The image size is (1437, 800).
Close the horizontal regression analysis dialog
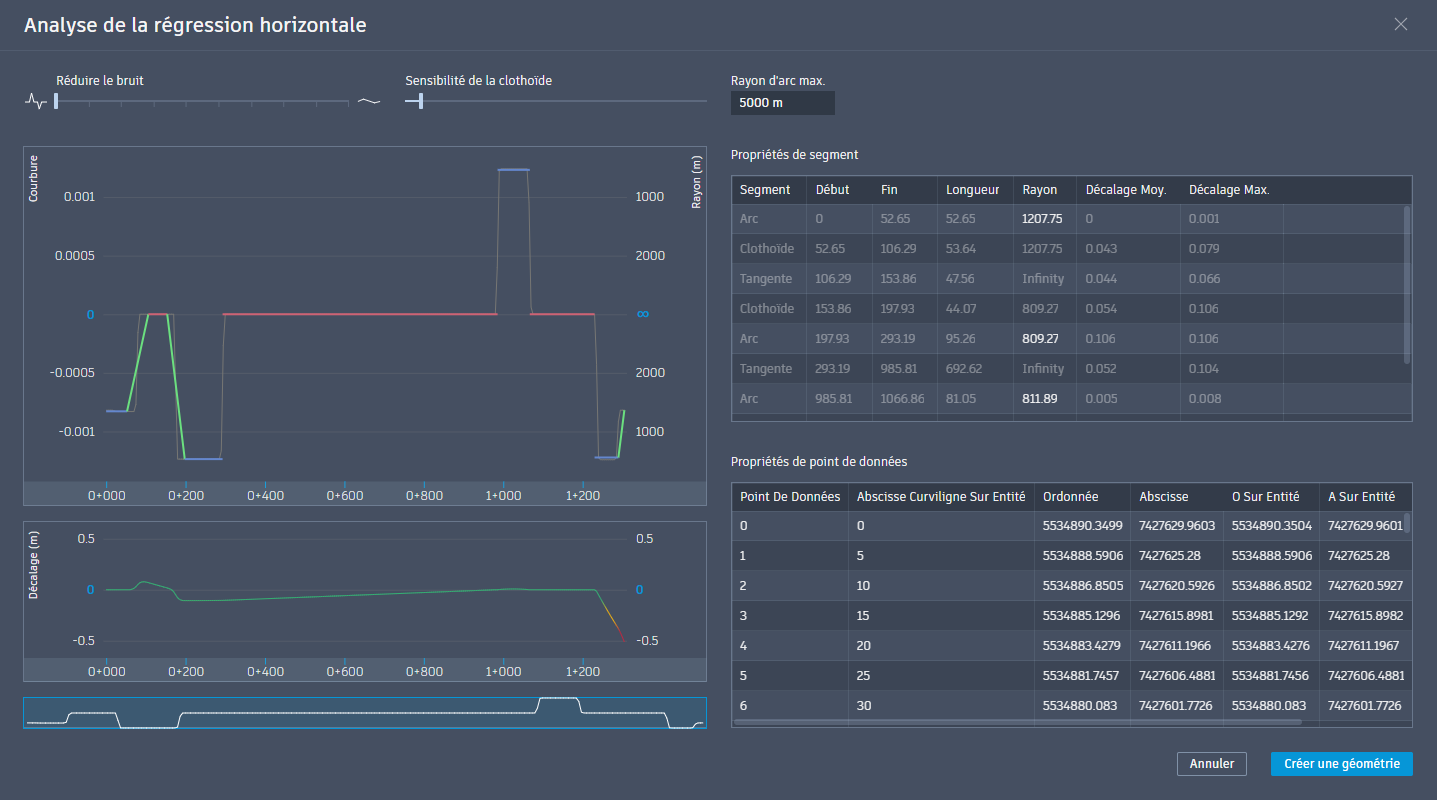1400,25
